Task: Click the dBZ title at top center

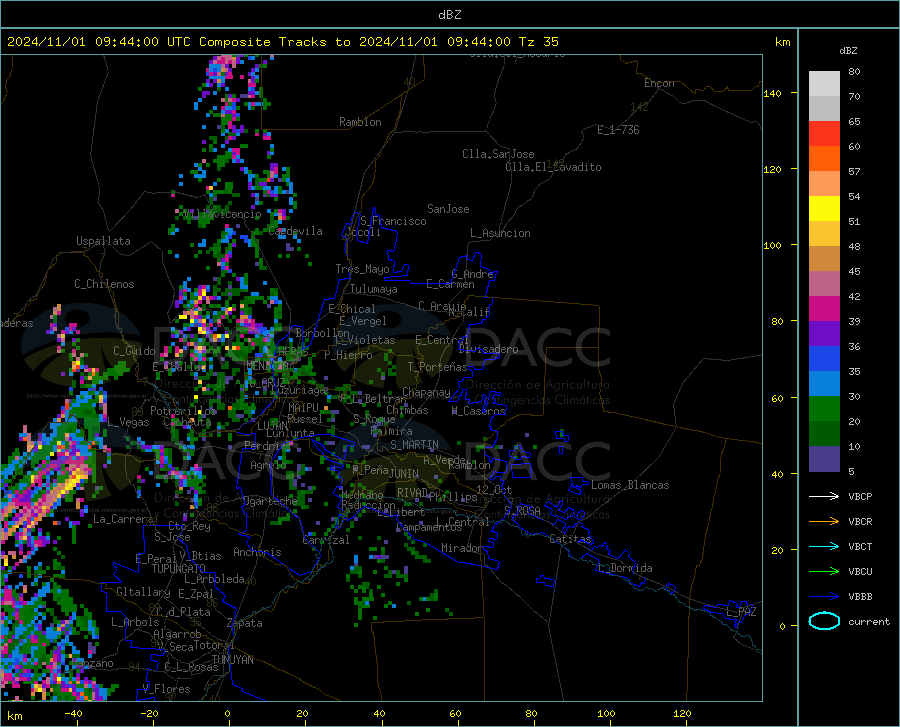Action: tap(449, 15)
